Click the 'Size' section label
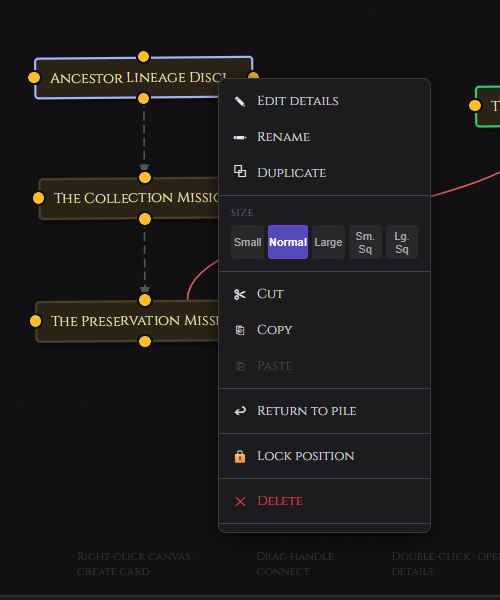Image resolution: width=500 pixels, height=600 pixels. coord(242,213)
